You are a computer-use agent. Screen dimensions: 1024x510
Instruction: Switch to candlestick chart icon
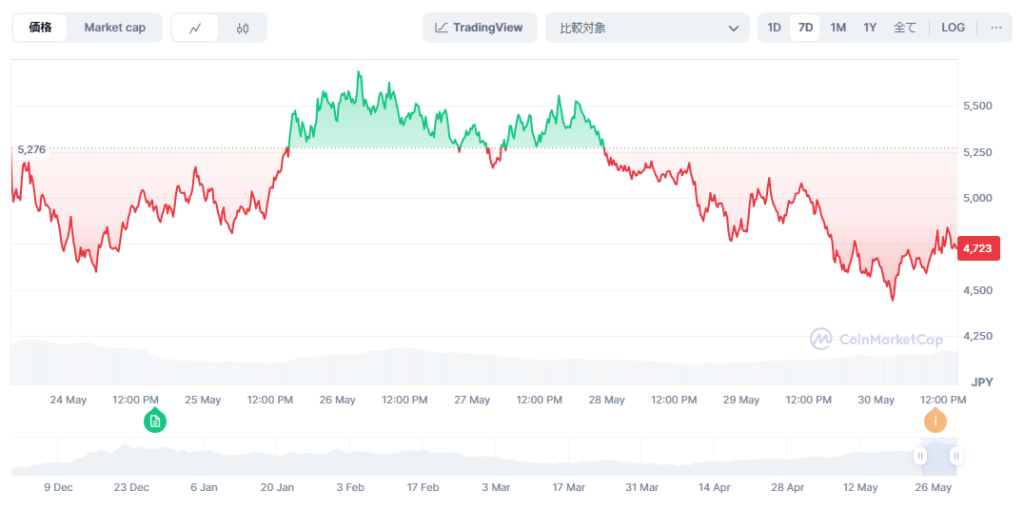[x=243, y=28]
